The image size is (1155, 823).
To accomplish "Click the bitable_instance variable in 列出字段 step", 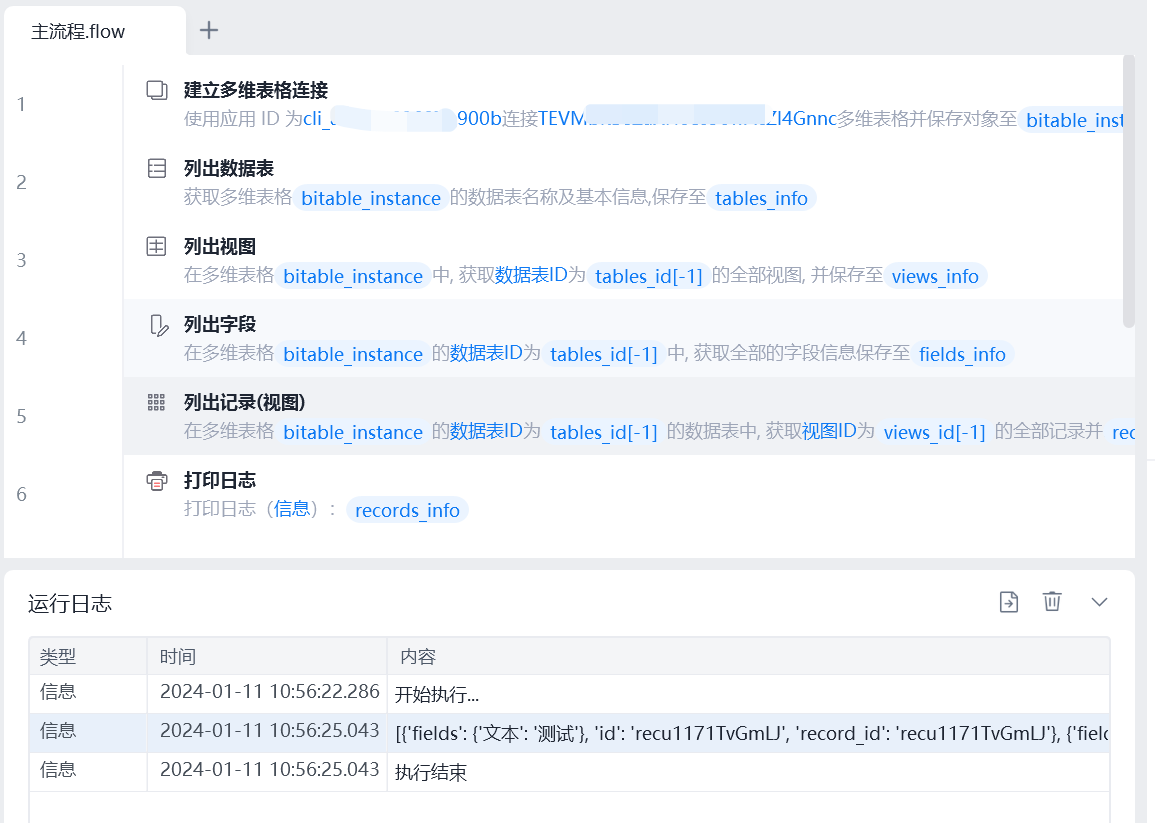I will click(x=353, y=354).
